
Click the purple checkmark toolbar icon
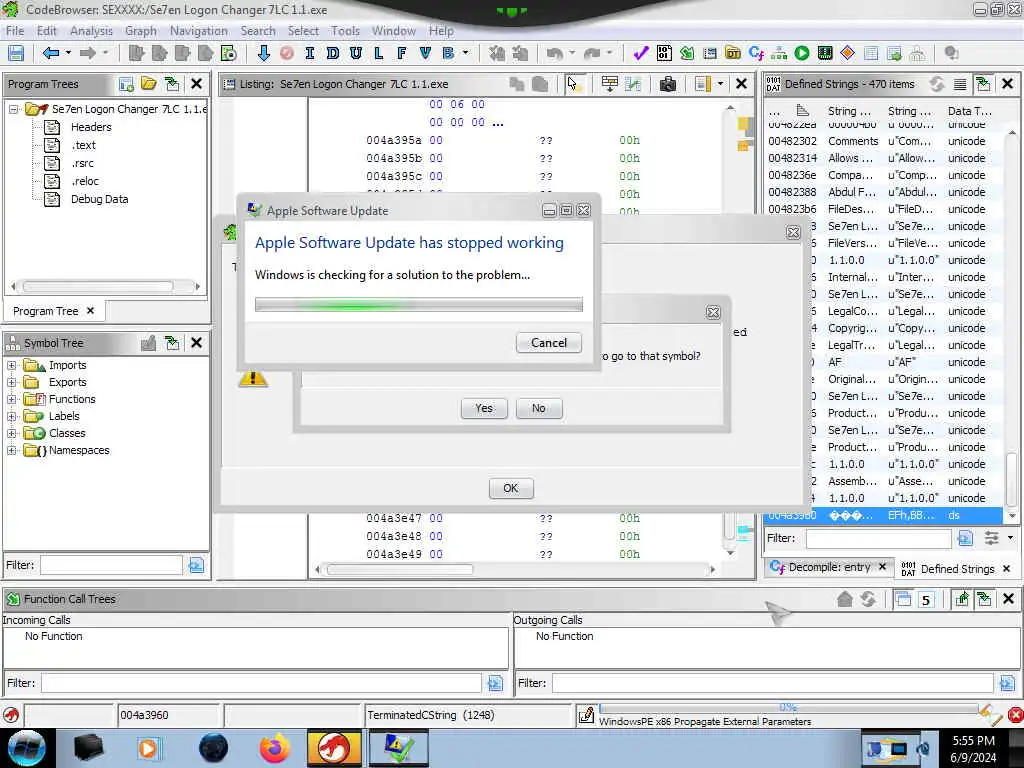click(641, 54)
